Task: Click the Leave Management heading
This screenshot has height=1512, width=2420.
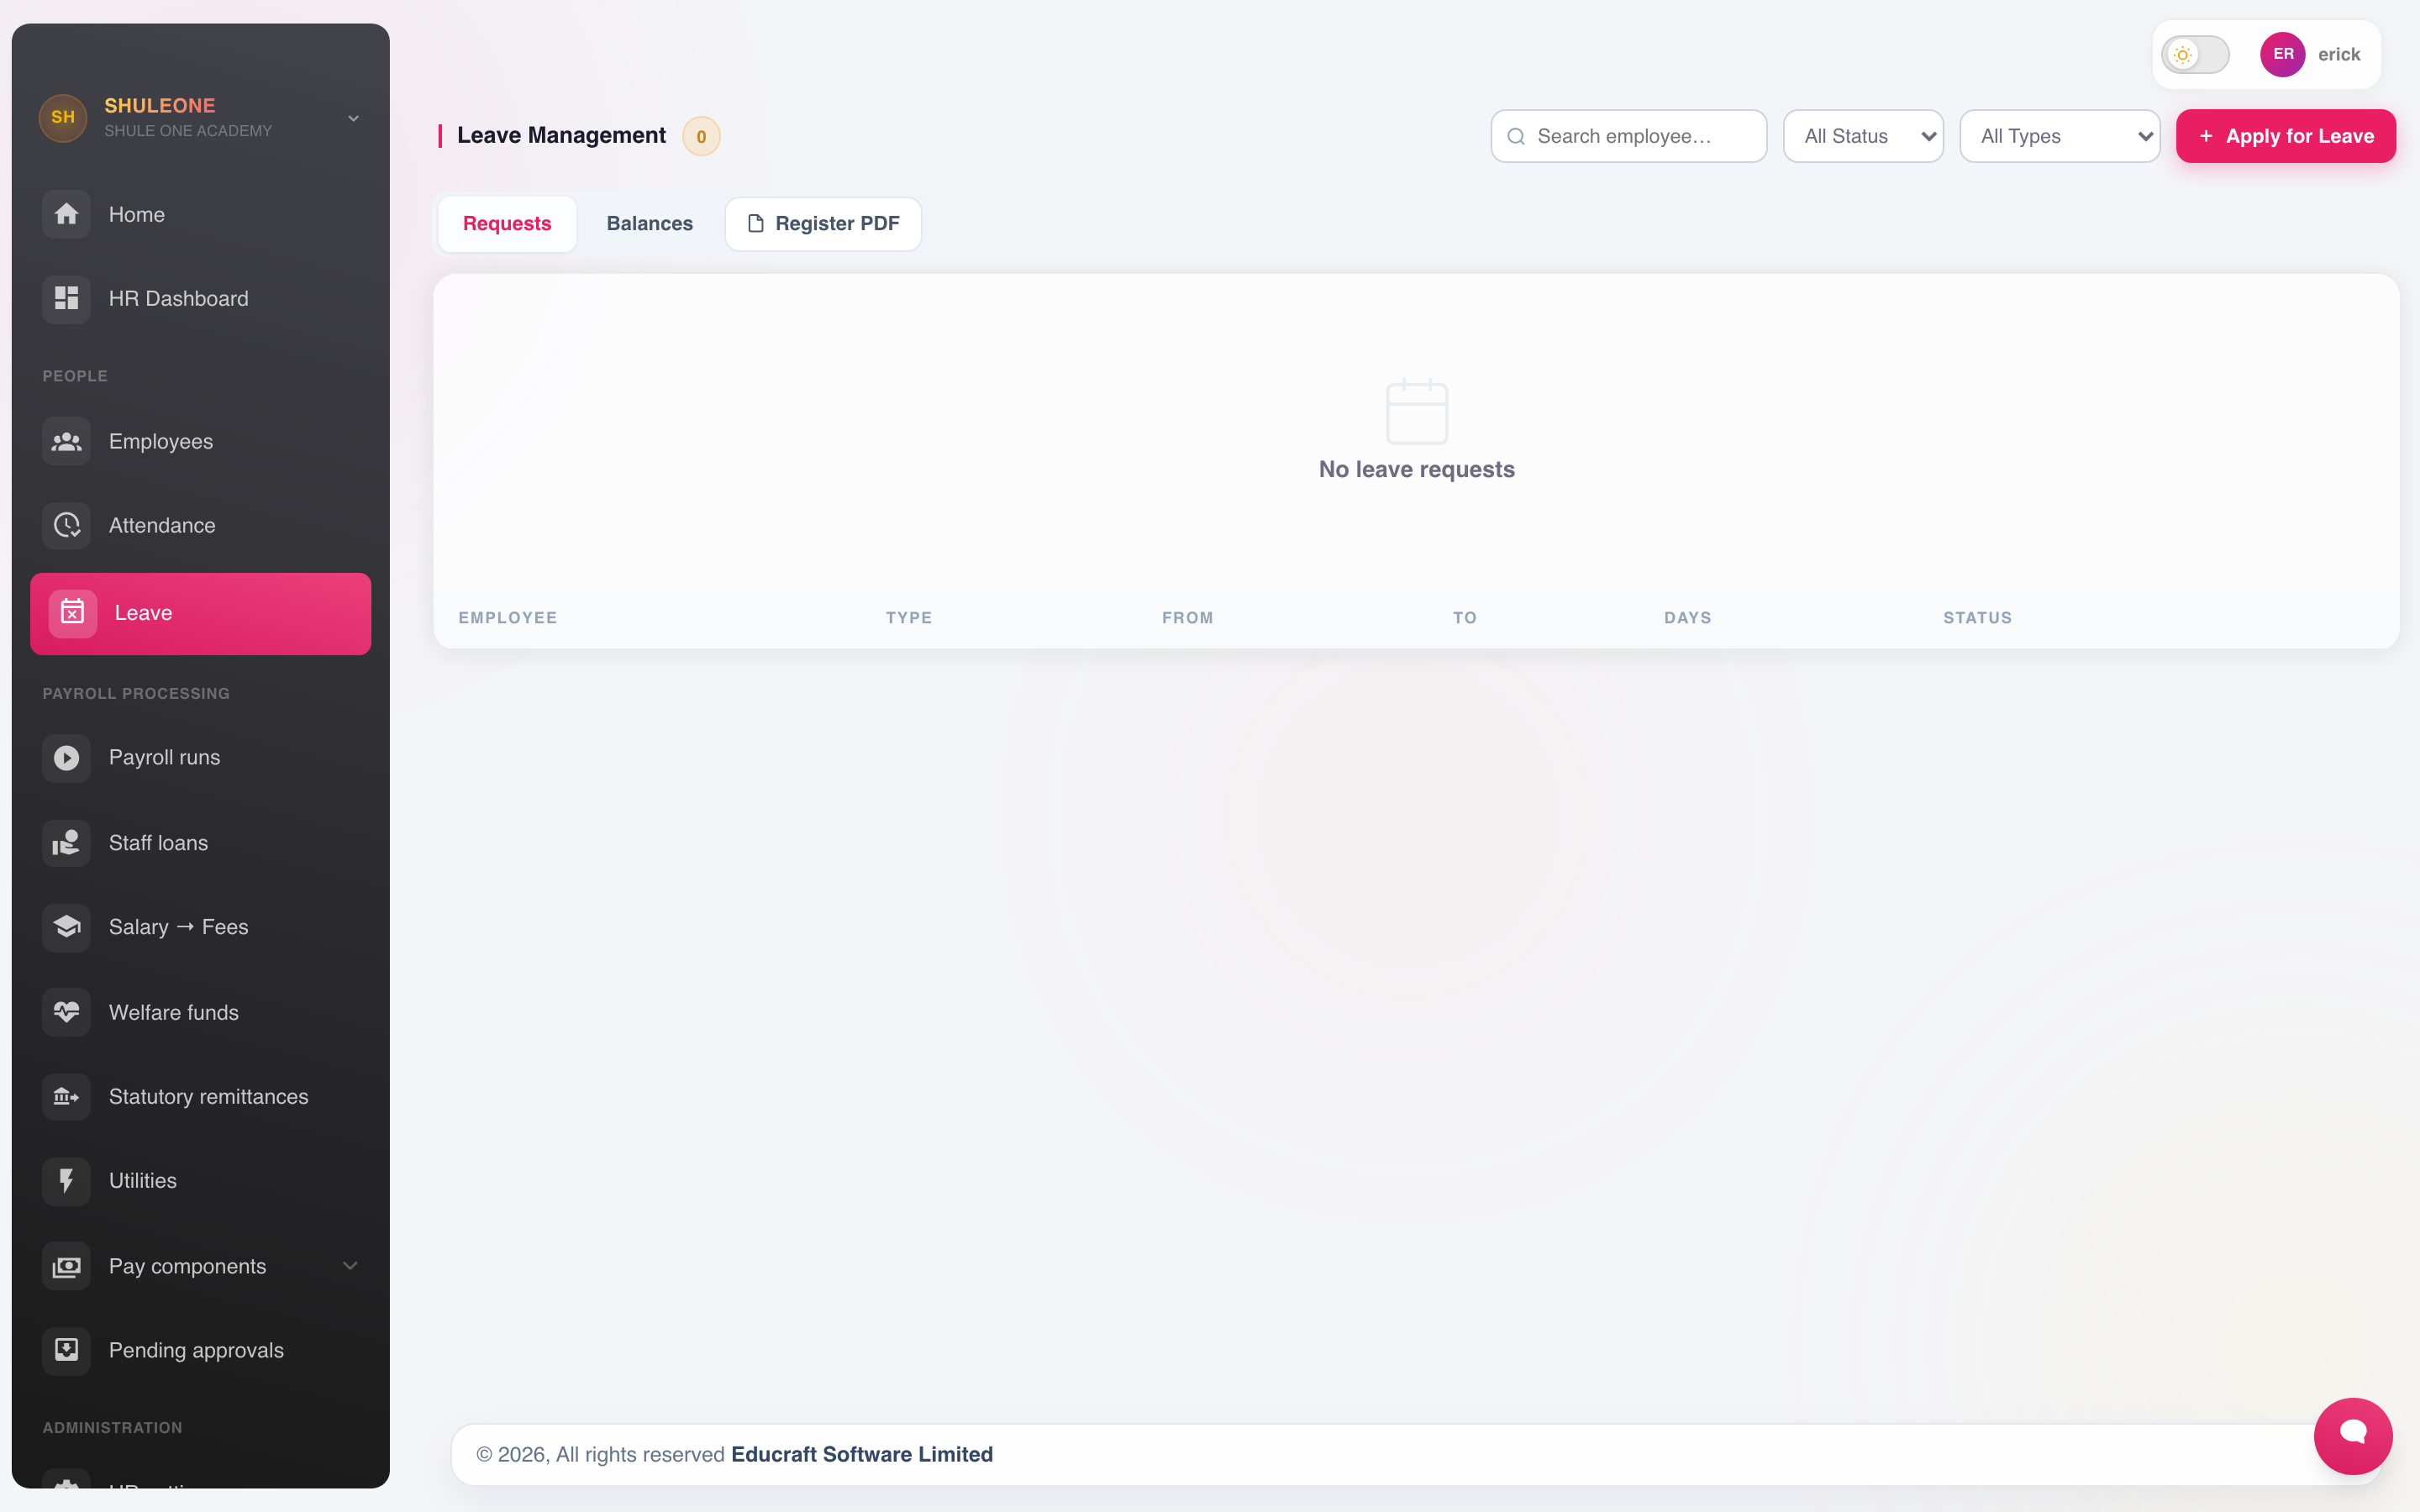Action: [561, 135]
